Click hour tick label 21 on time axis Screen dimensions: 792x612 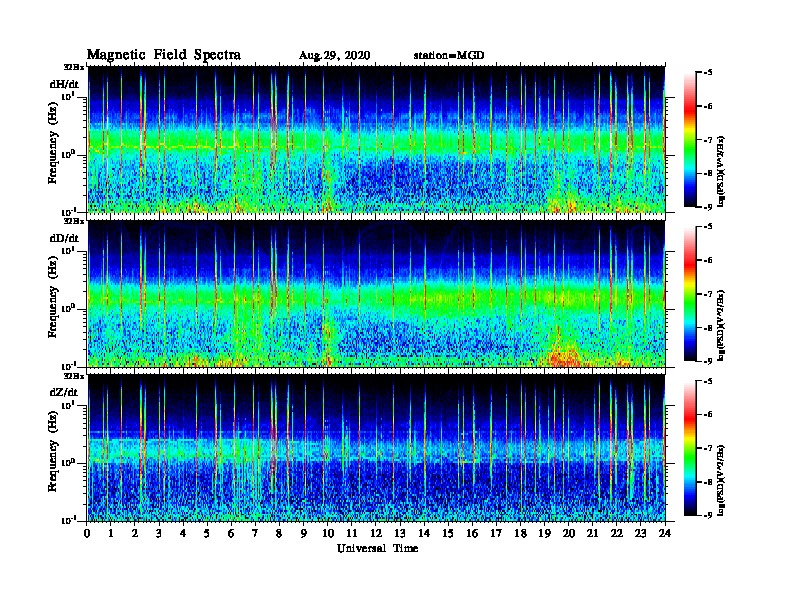pyautogui.click(x=592, y=534)
